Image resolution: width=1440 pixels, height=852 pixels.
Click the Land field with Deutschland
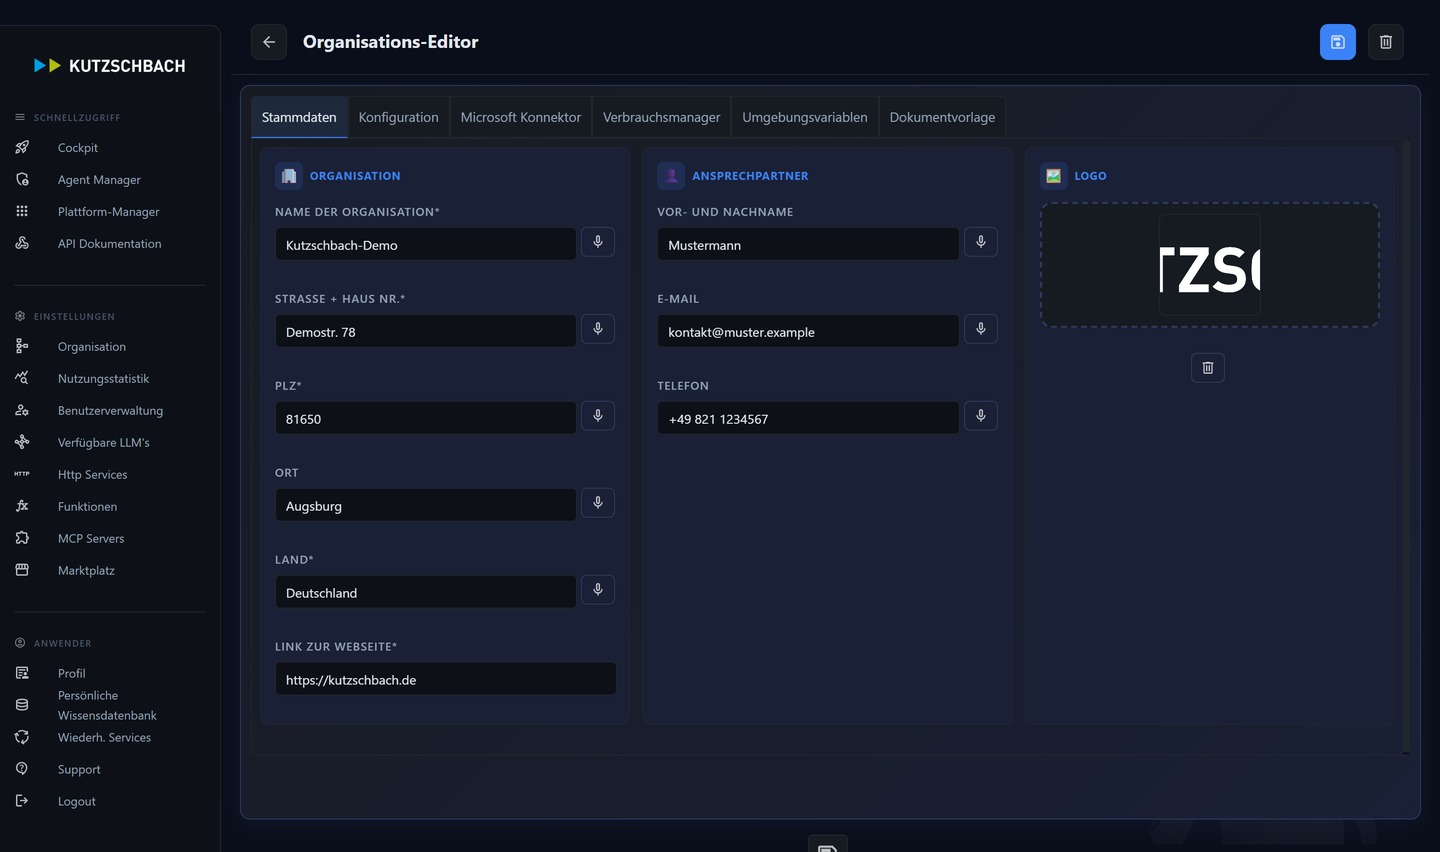(425, 592)
